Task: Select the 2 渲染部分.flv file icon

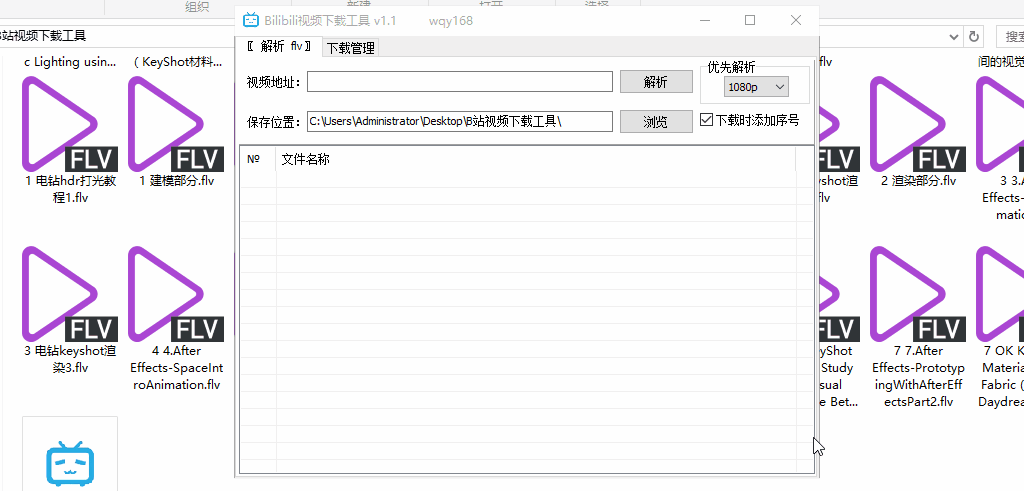Action: click(918, 124)
